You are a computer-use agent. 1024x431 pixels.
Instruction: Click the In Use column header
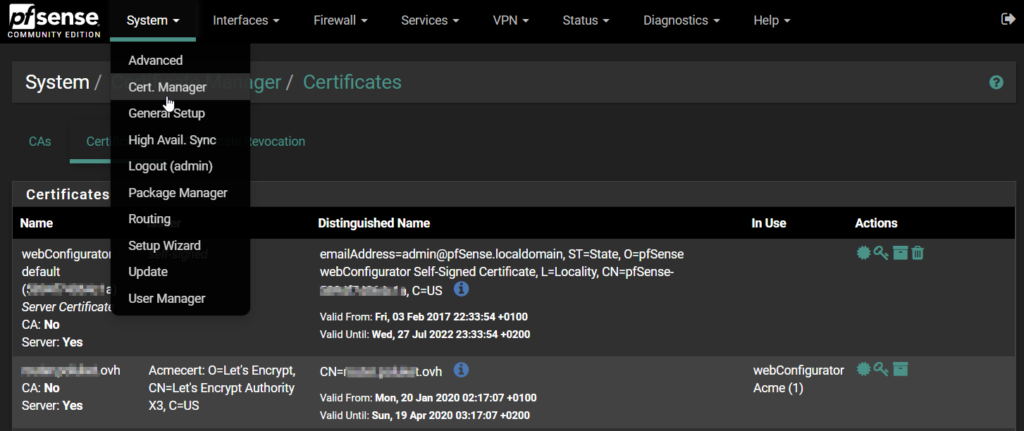768,223
